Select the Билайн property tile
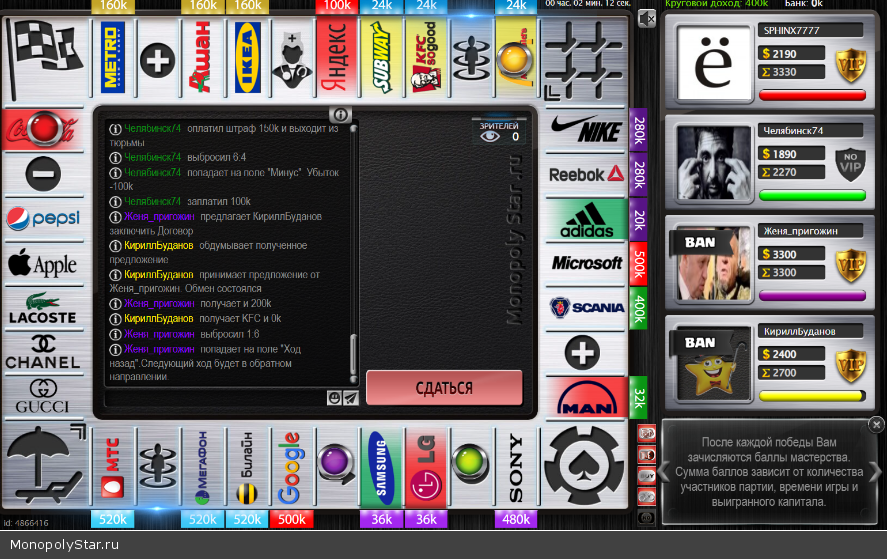This screenshot has width=887, height=559. click(x=247, y=467)
